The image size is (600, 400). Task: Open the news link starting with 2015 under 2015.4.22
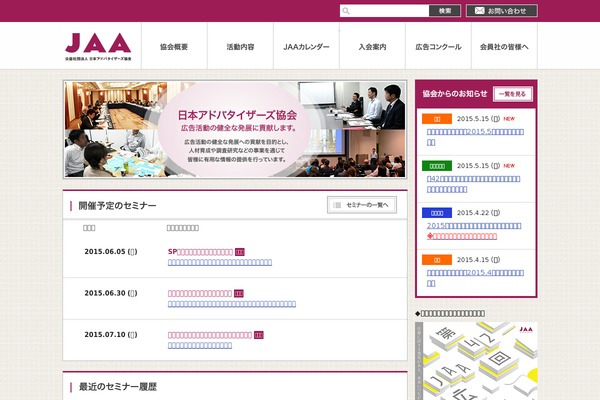[x=474, y=225]
